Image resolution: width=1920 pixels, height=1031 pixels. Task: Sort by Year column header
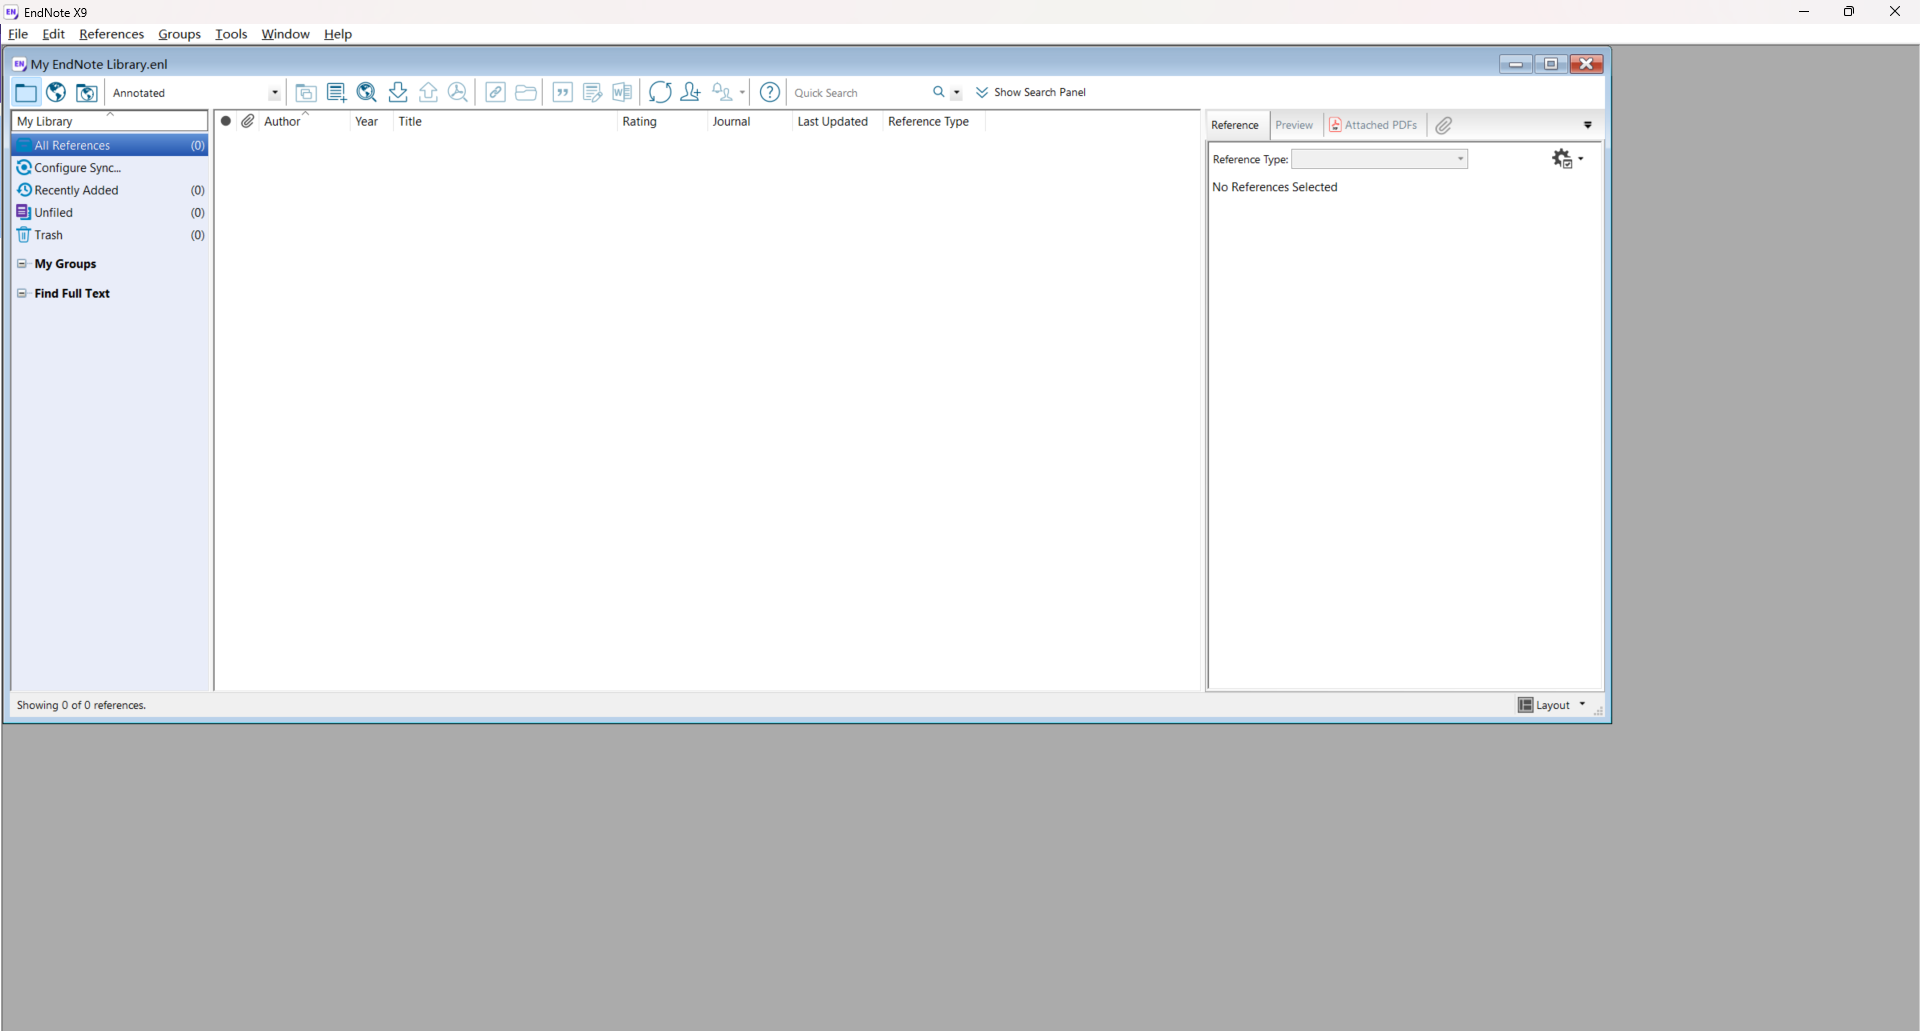[x=371, y=121]
